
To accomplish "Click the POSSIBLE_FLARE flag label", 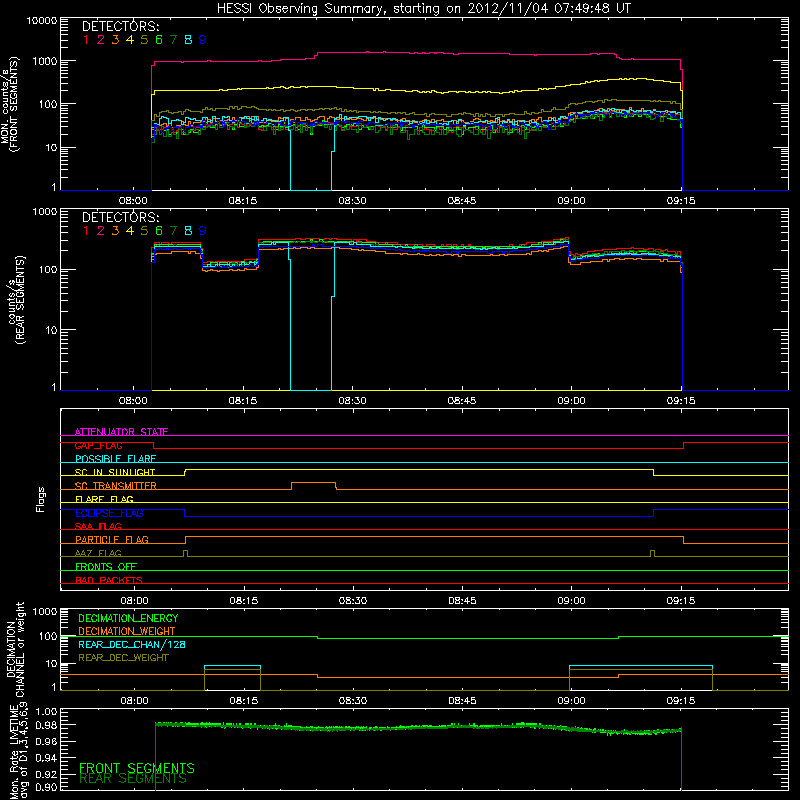I will (115, 459).
